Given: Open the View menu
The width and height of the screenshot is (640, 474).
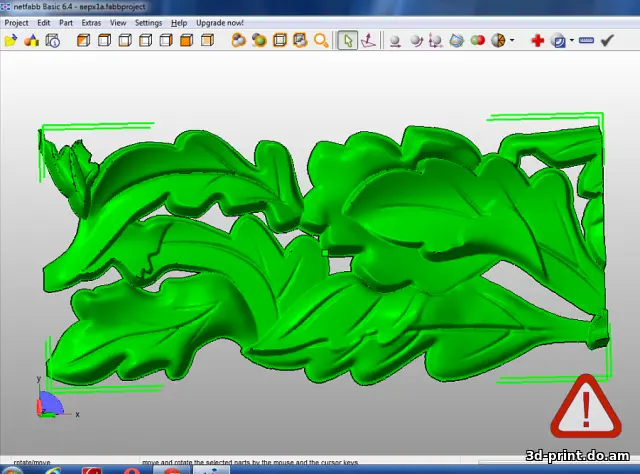Looking at the screenshot, I should [x=118, y=23].
